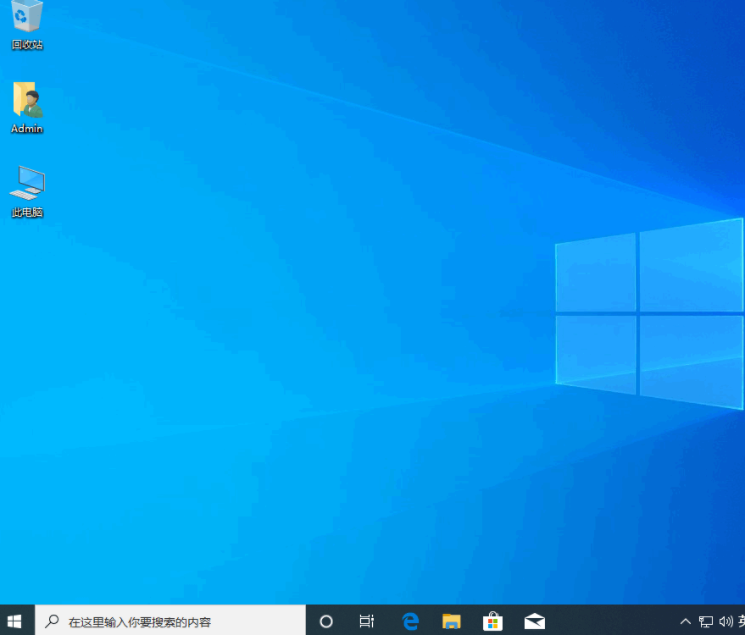
Task: Expand the hidden system tray icons chevron
Action: [686, 621]
